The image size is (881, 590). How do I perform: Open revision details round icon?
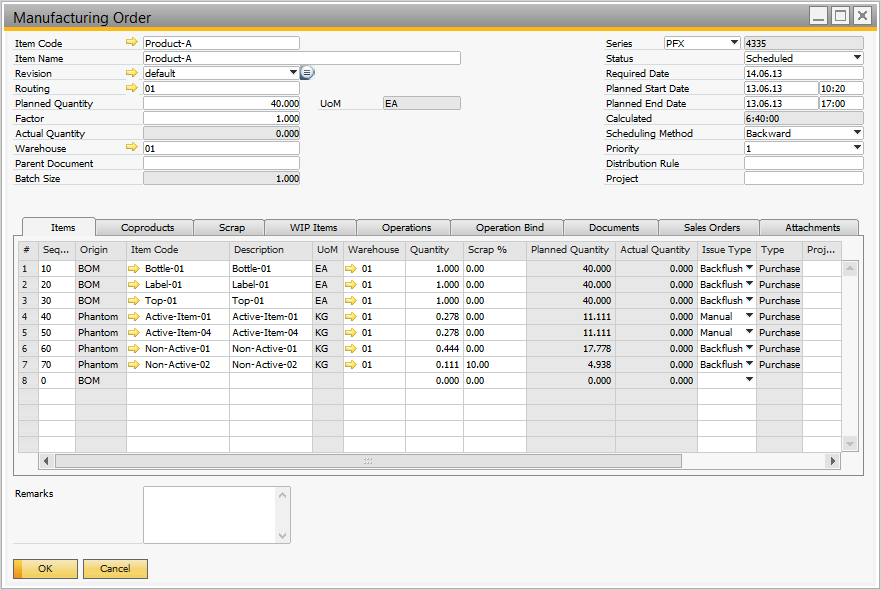pos(307,72)
